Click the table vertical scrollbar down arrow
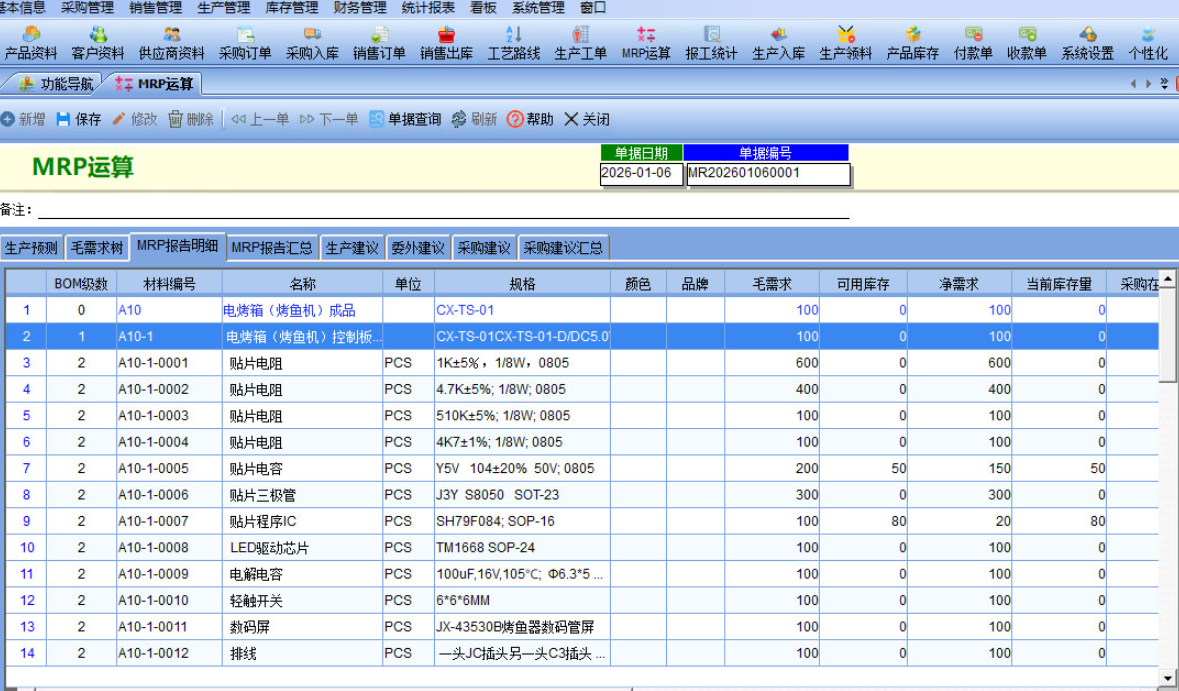This screenshot has height=691, width=1179. pos(1168,677)
